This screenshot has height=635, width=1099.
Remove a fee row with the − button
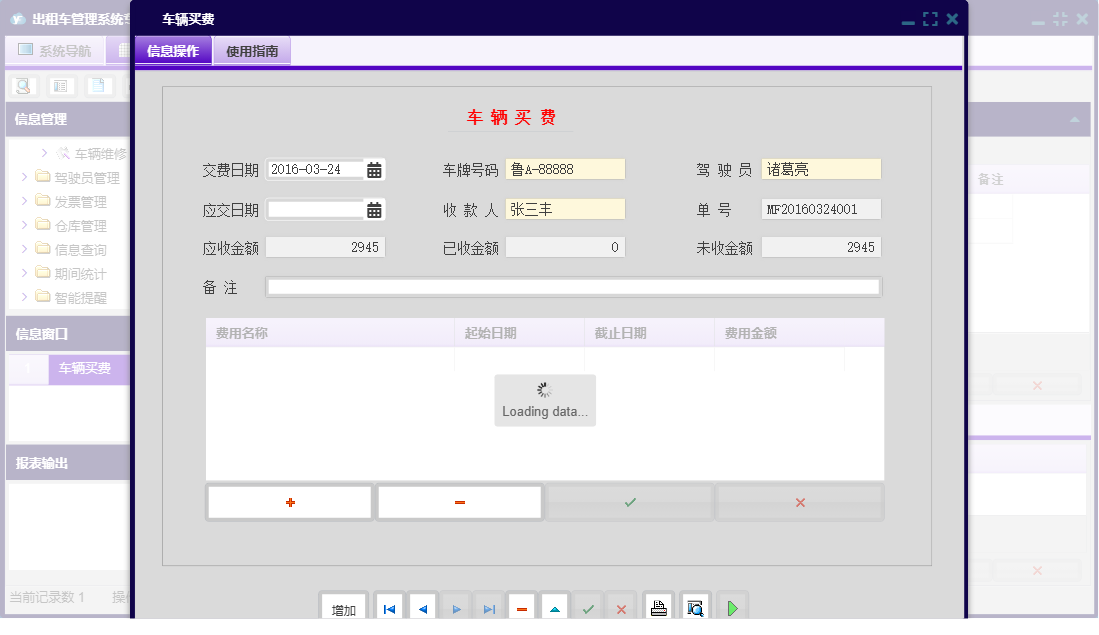[x=459, y=502]
